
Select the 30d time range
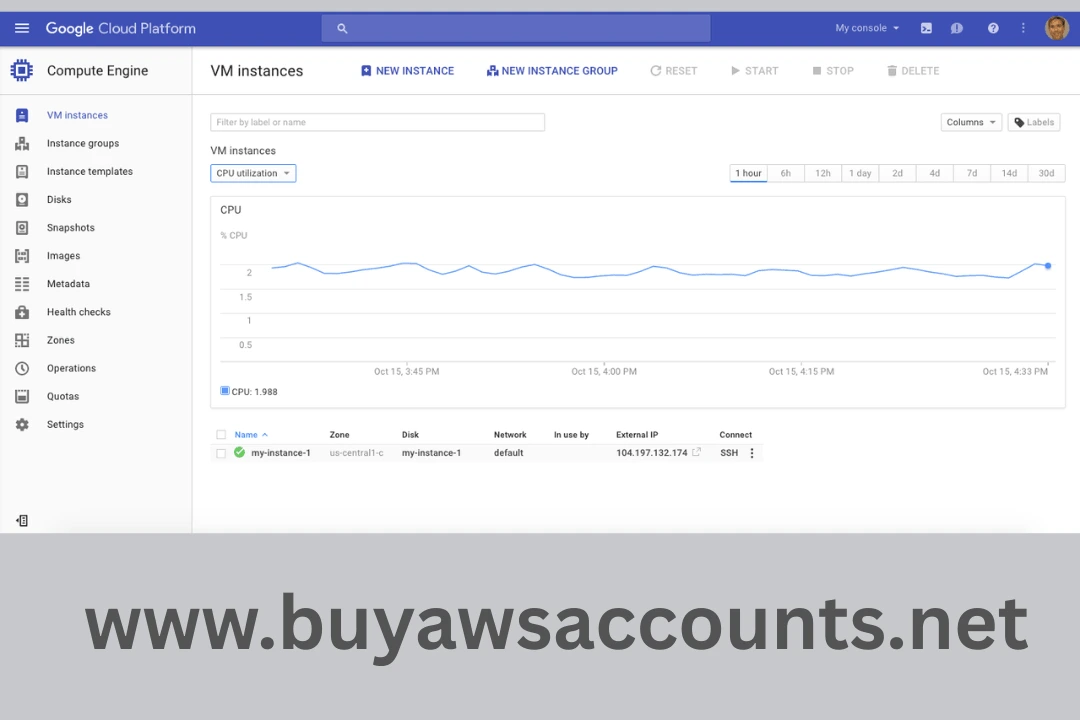pyautogui.click(x=1046, y=173)
